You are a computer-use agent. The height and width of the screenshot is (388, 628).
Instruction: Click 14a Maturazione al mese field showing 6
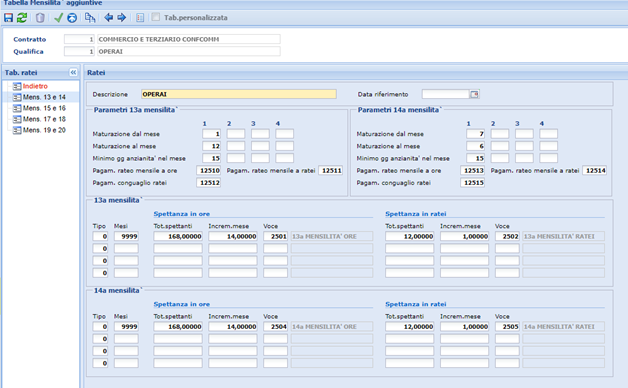pyautogui.click(x=475, y=146)
